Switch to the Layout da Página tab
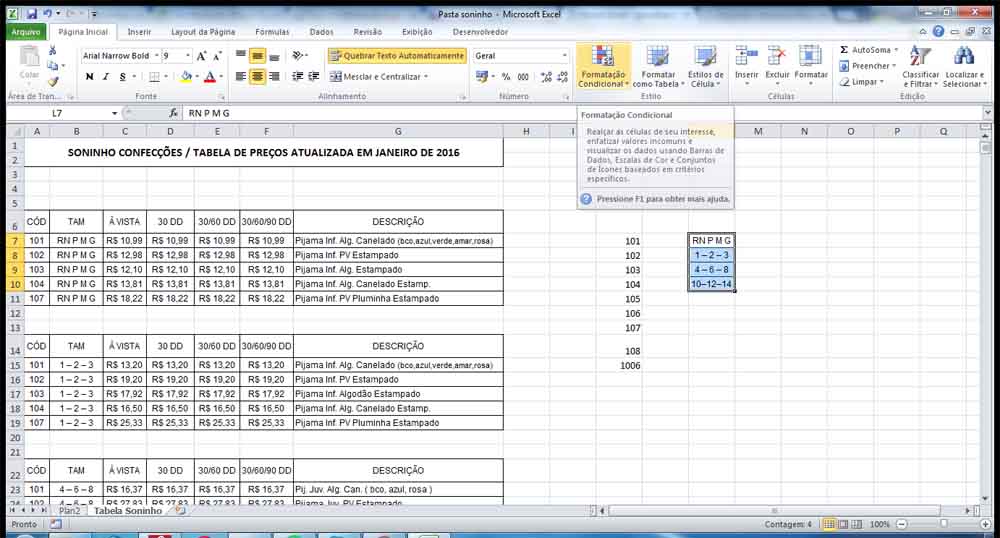Screen dimensions: 1000x538 click(x=203, y=32)
